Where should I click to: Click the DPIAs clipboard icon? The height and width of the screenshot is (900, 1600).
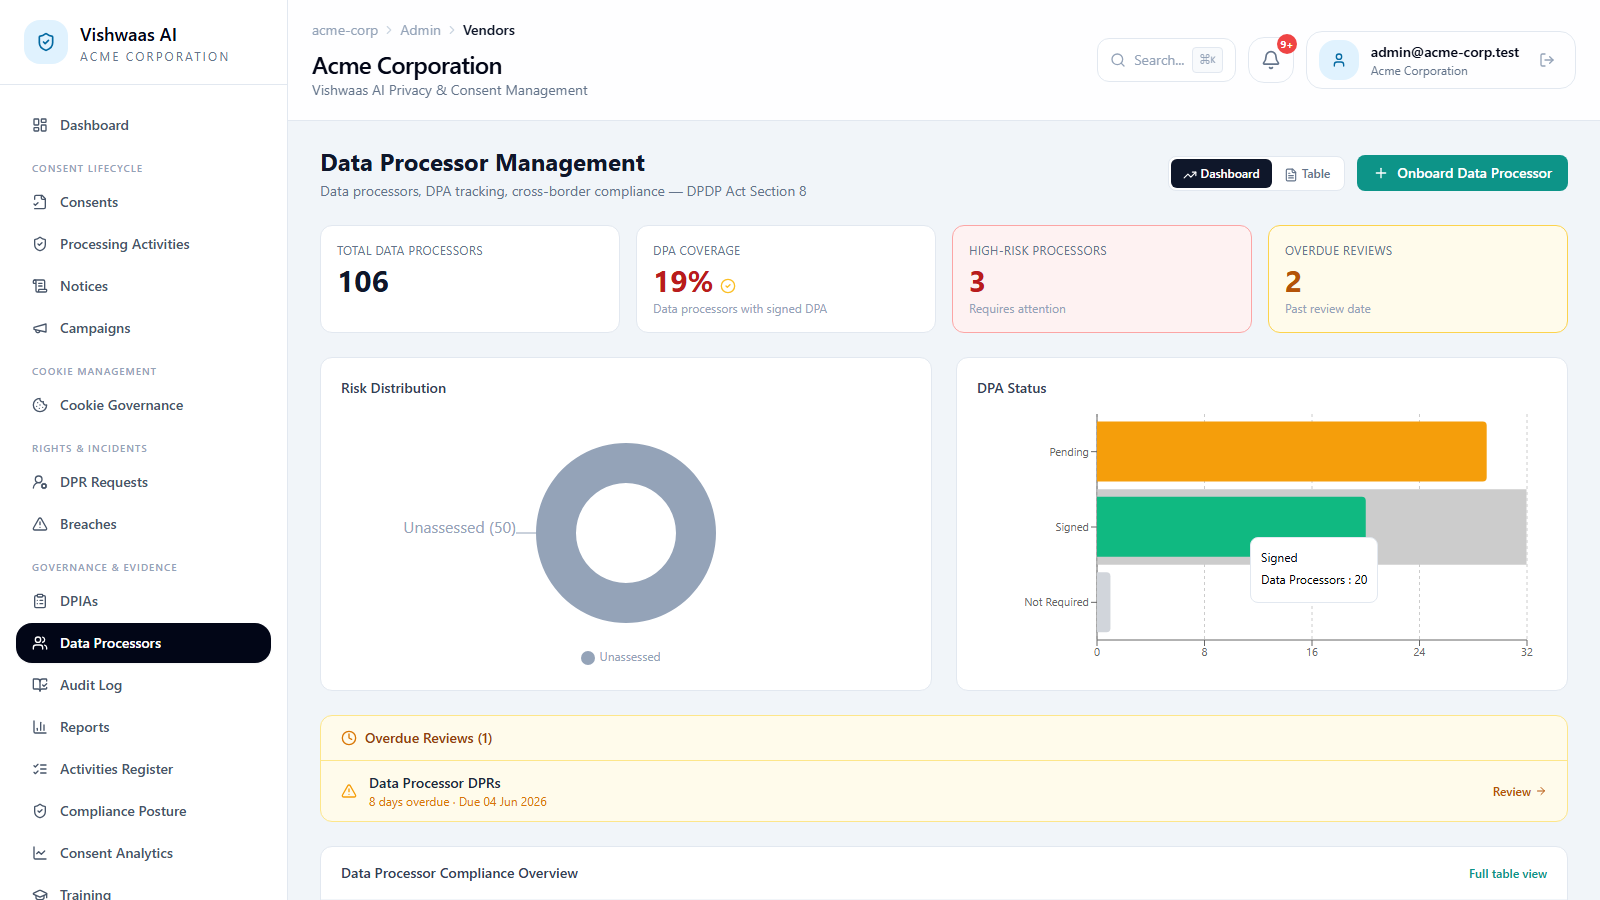point(40,601)
